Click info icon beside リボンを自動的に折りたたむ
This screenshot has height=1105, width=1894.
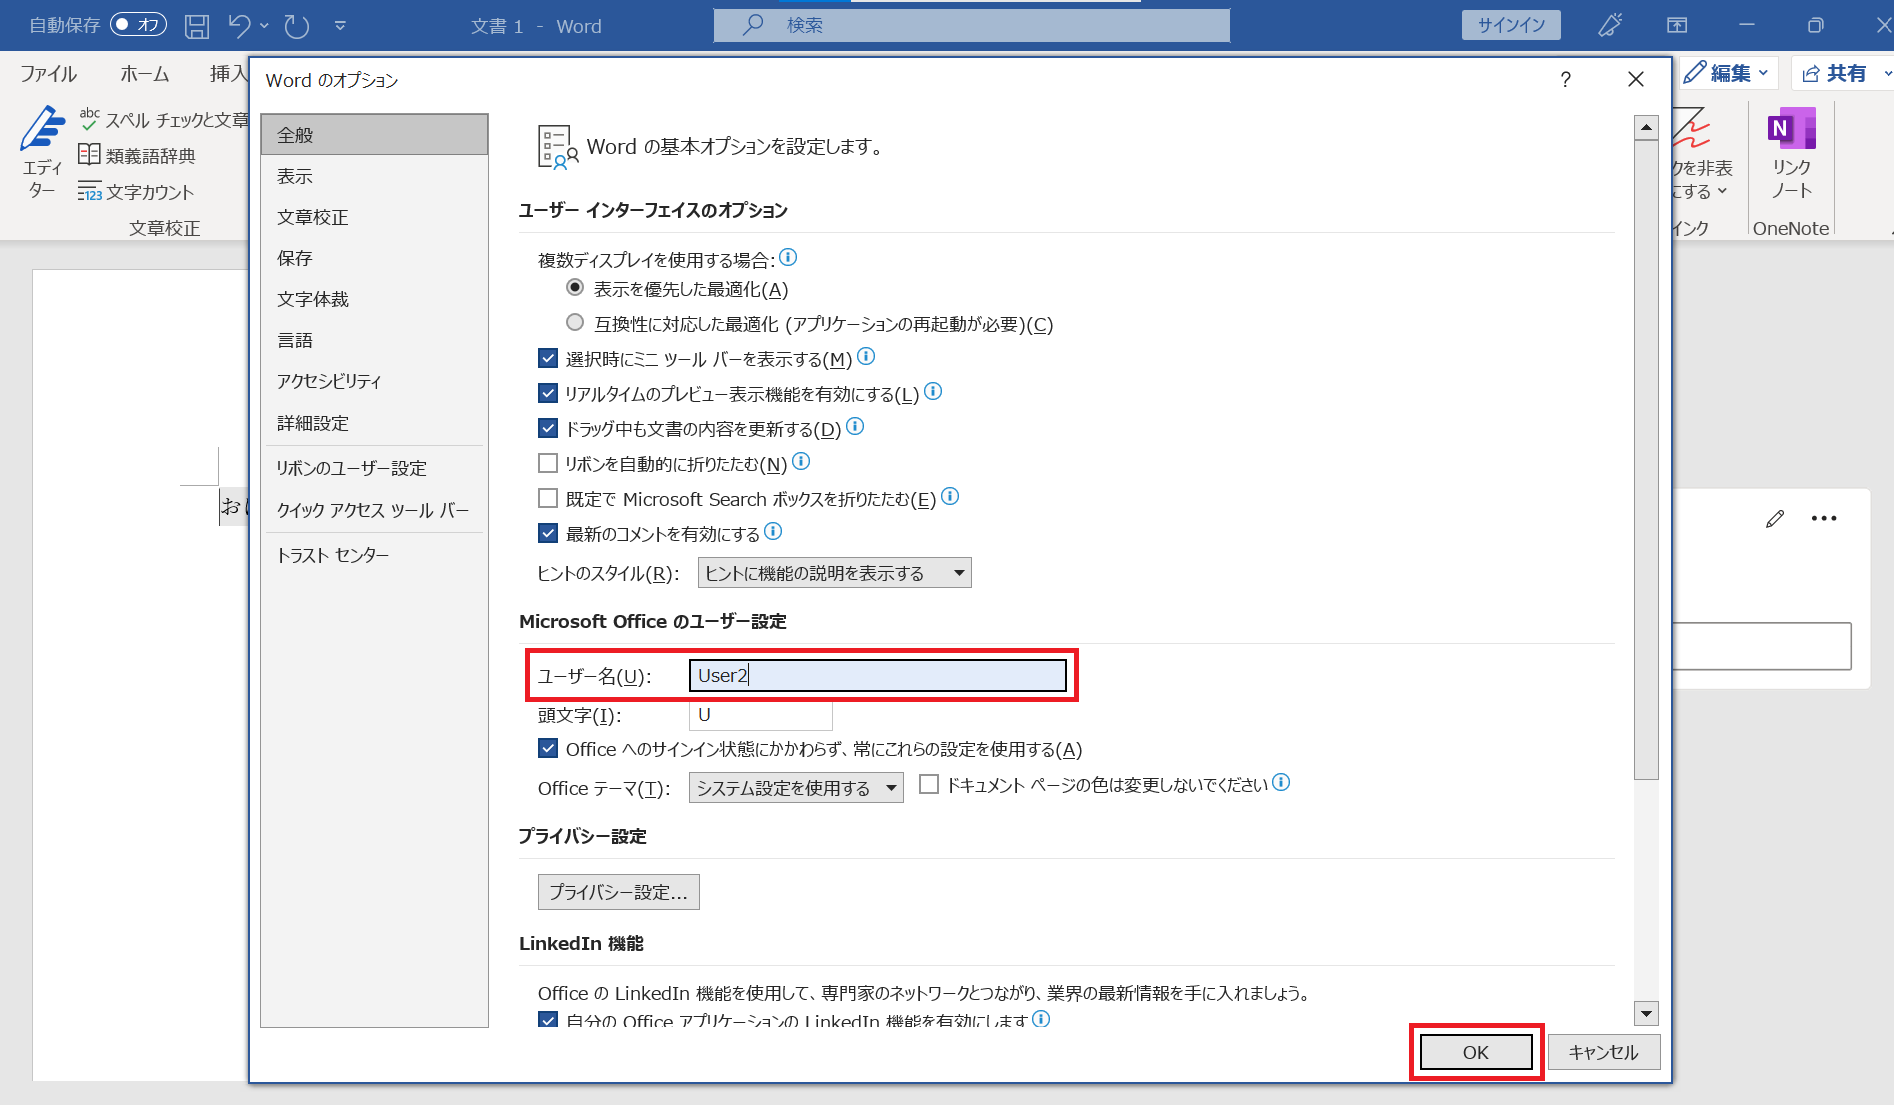[801, 461]
